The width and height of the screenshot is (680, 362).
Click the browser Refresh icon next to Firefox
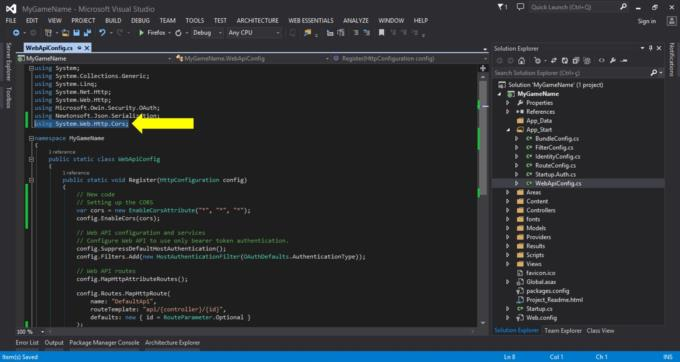pyautogui.click(x=178, y=33)
